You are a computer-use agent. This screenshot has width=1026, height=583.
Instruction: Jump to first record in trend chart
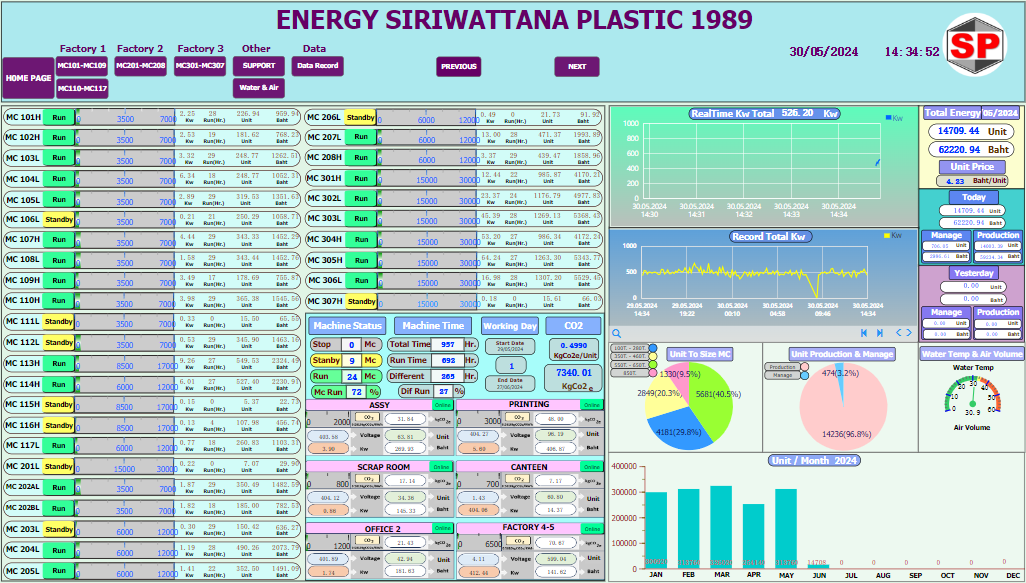point(865,333)
